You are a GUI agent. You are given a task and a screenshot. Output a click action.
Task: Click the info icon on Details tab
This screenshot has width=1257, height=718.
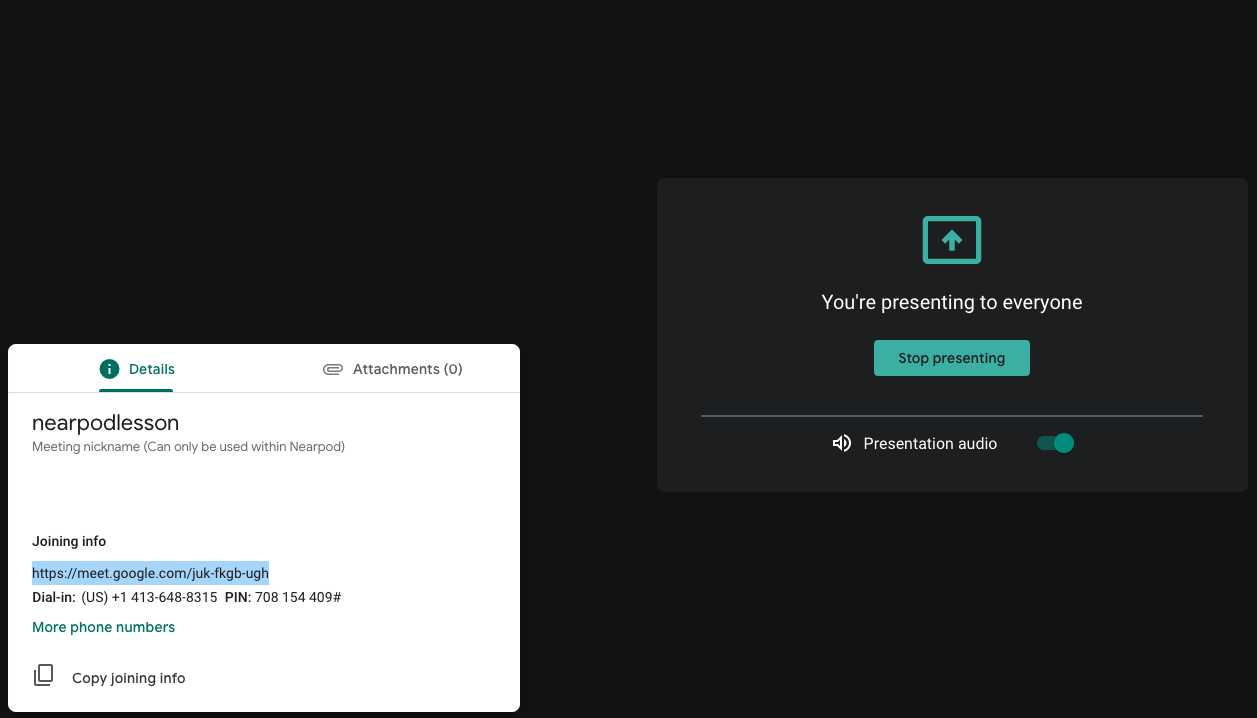(109, 369)
